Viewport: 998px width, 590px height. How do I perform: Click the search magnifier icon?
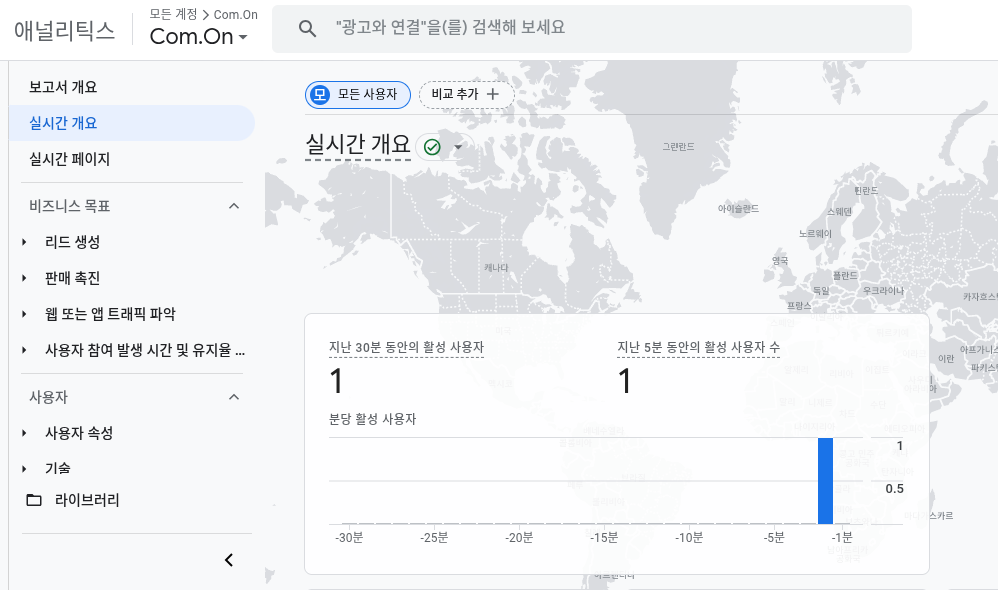tap(307, 28)
